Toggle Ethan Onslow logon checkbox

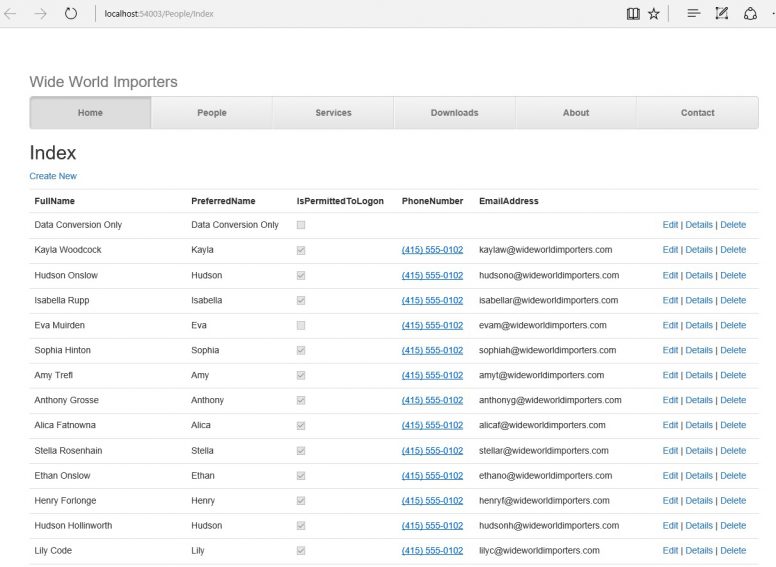301,476
